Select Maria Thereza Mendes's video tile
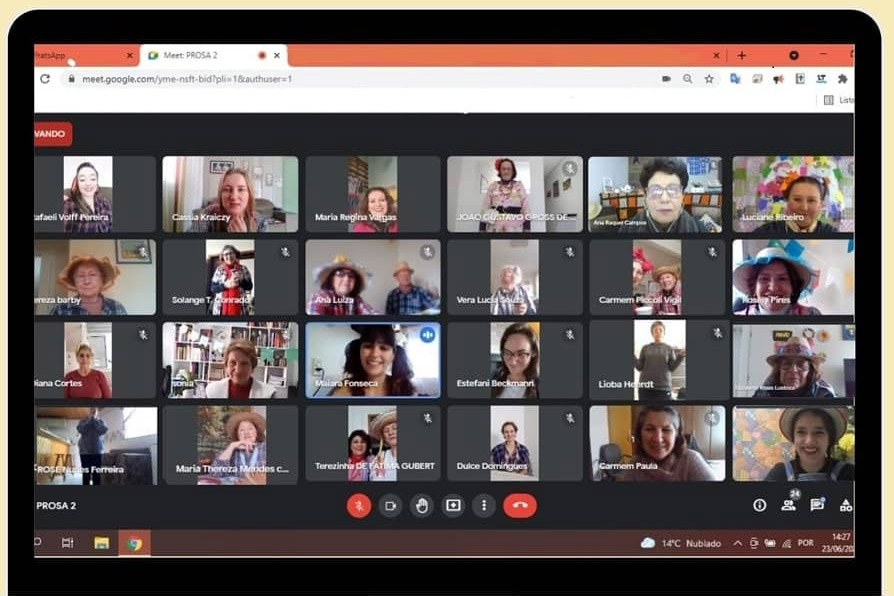The height and width of the screenshot is (596, 894). coord(230,445)
